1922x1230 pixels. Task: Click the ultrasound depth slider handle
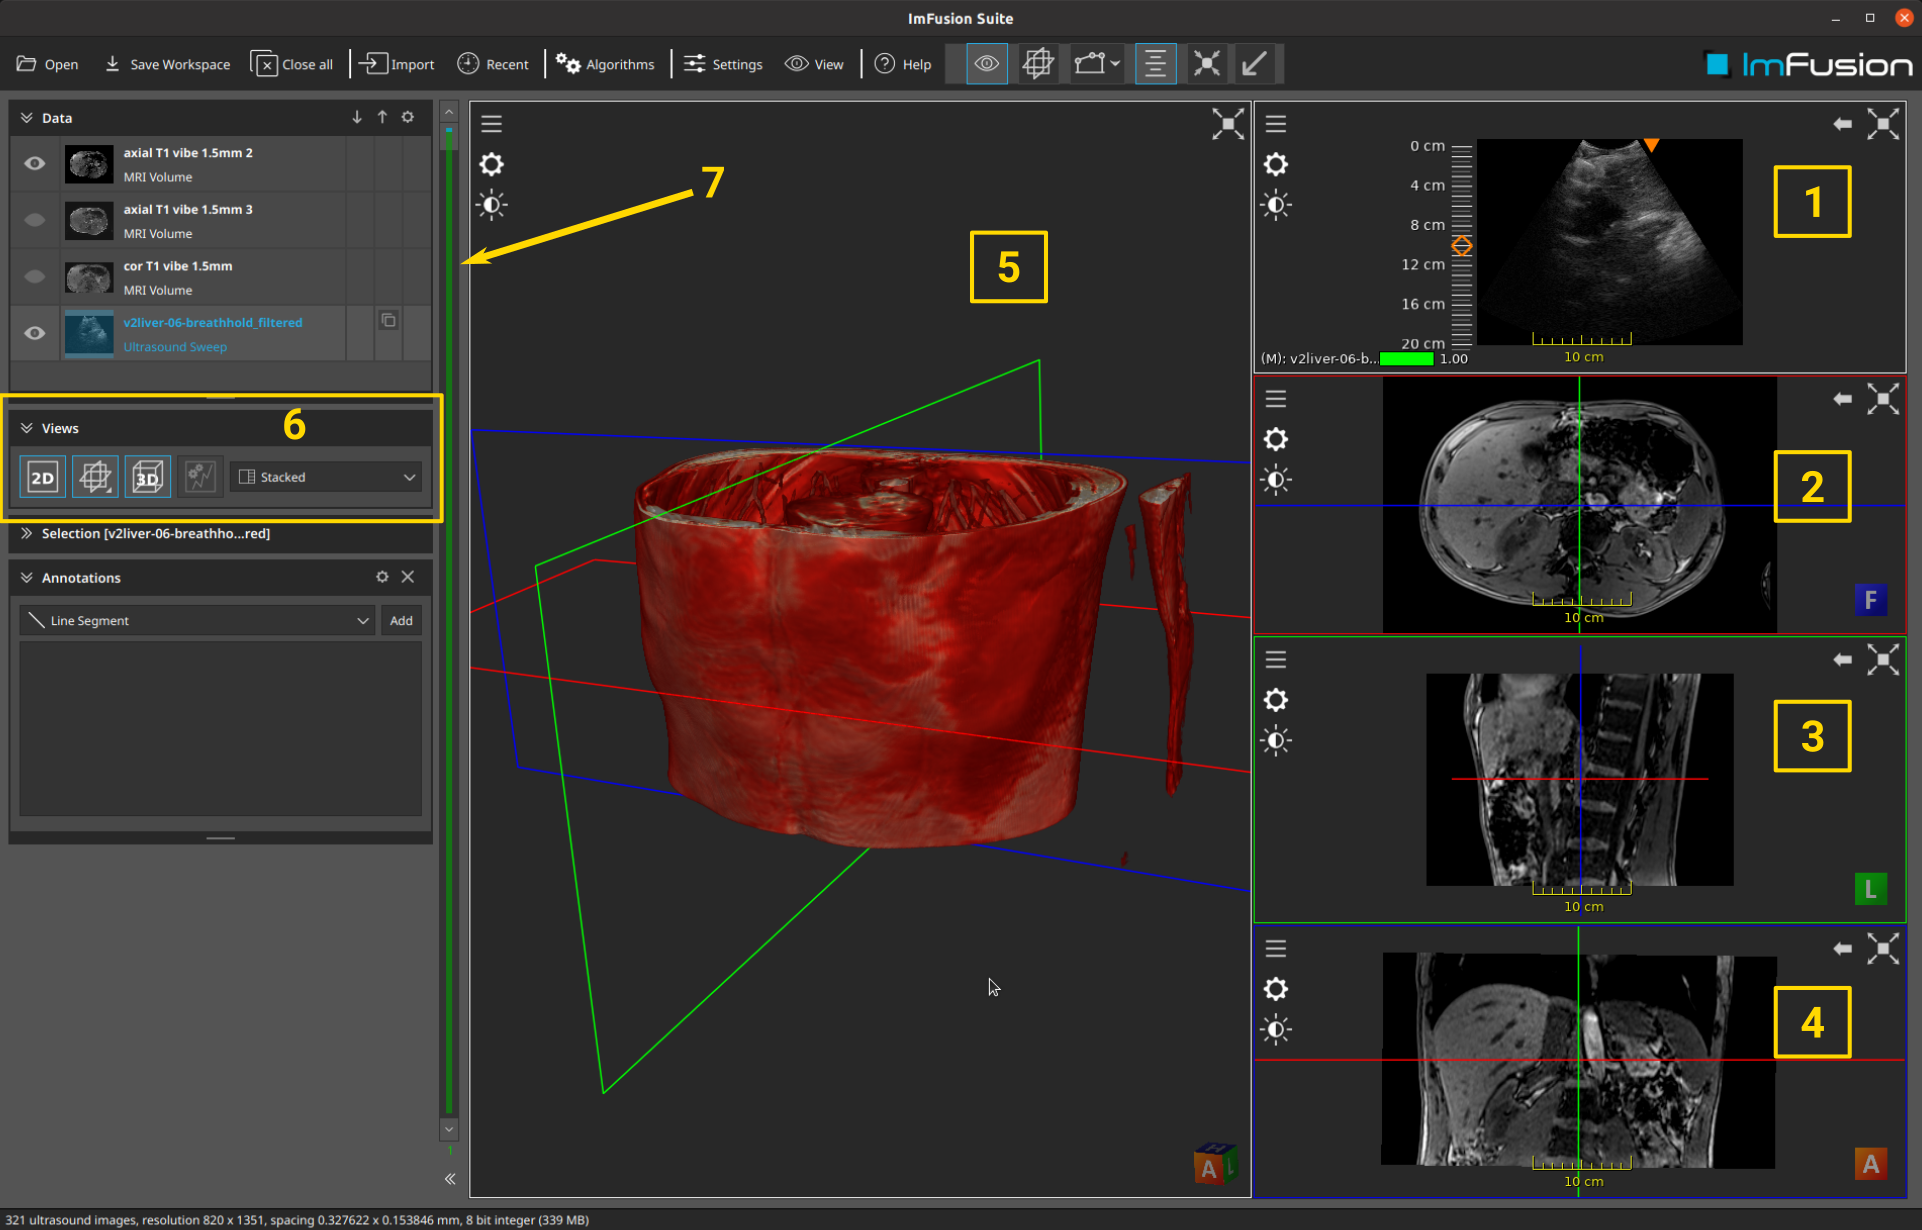1462,246
